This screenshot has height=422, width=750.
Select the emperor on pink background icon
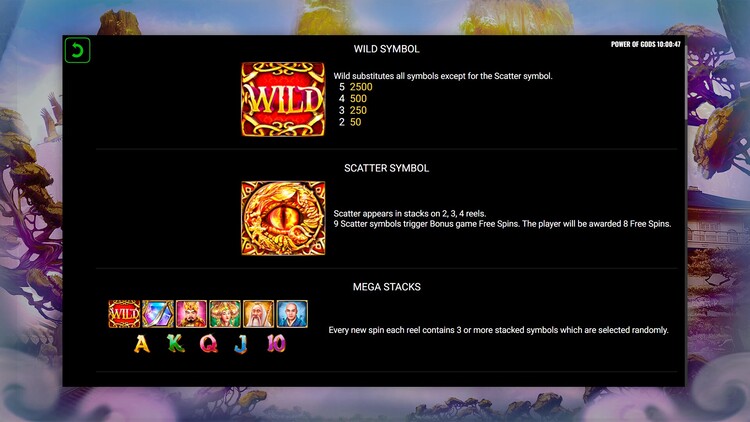click(191, 314)
